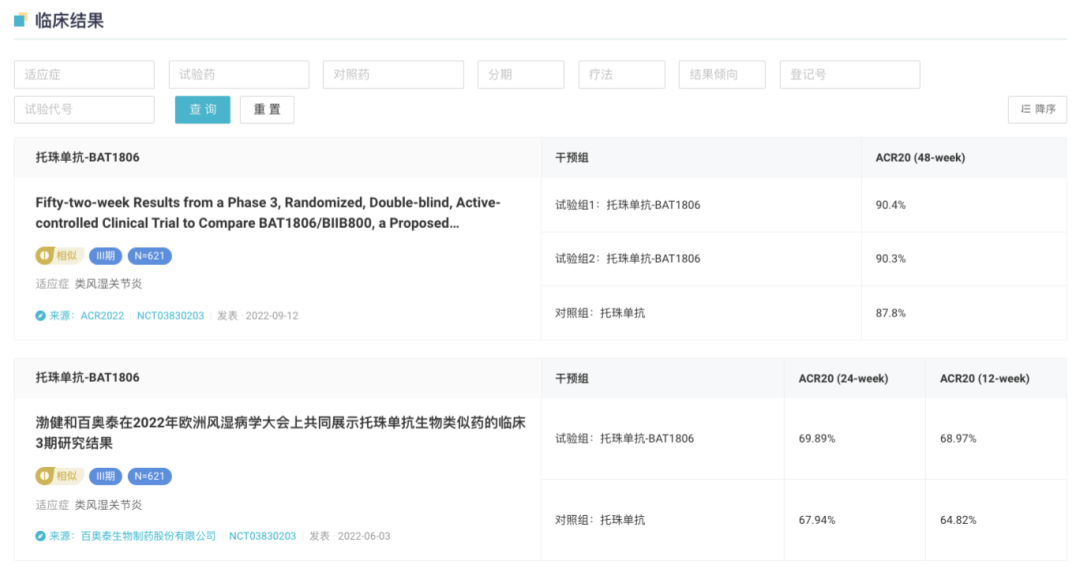1080x572 pixels.
Task: Open the ACR2022 source link
Action: [102, 316]
